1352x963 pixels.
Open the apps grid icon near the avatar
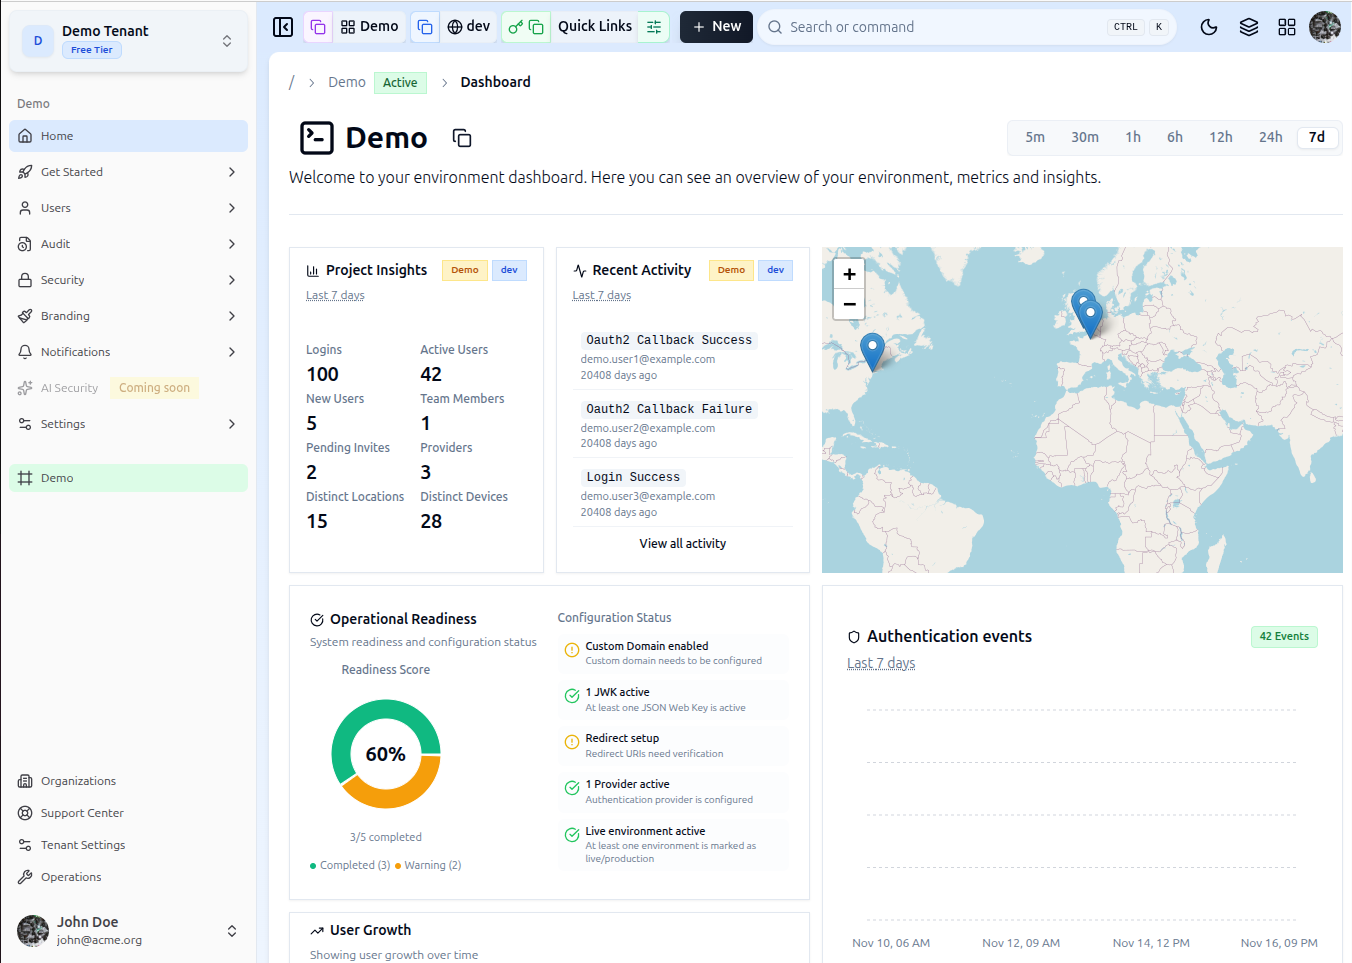(1287, 27)
